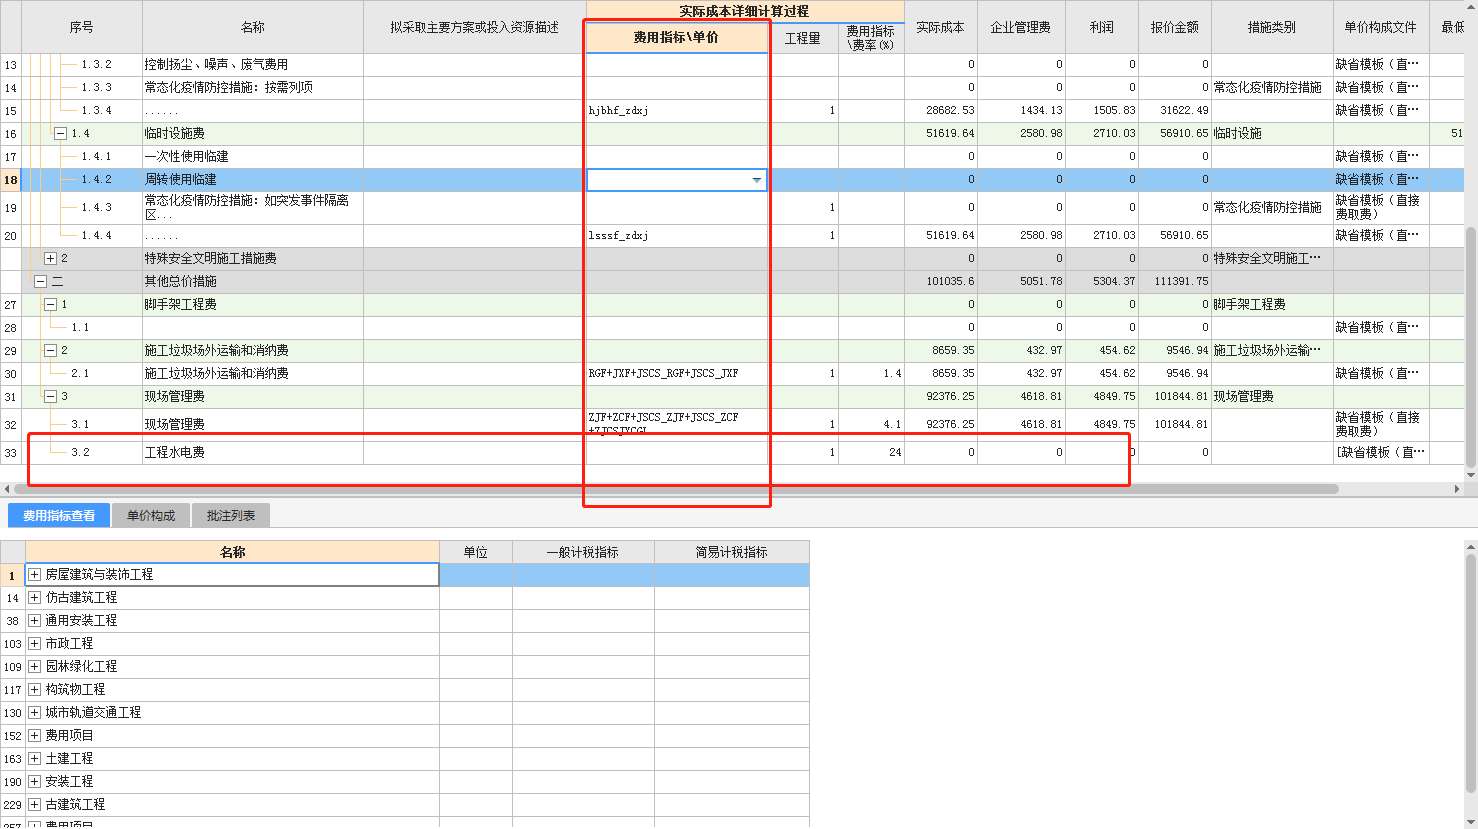
Task: Select the 措施类别 column header
Action: tap(1272, 27)
